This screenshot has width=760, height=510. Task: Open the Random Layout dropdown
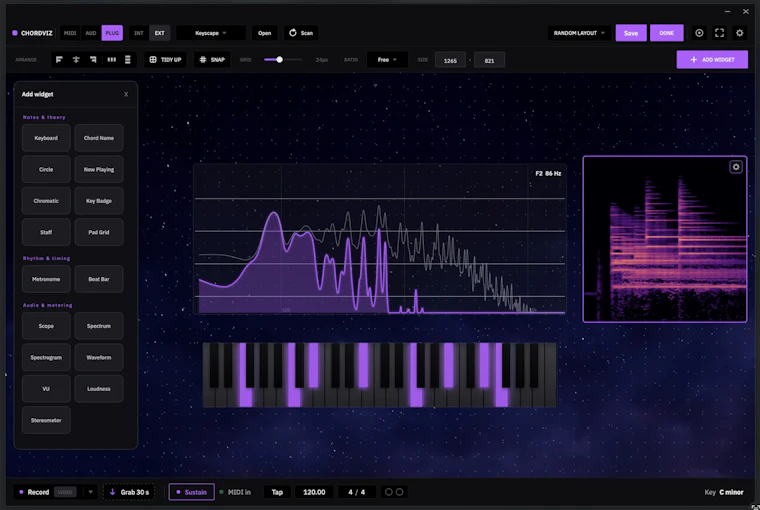point(579,33)
